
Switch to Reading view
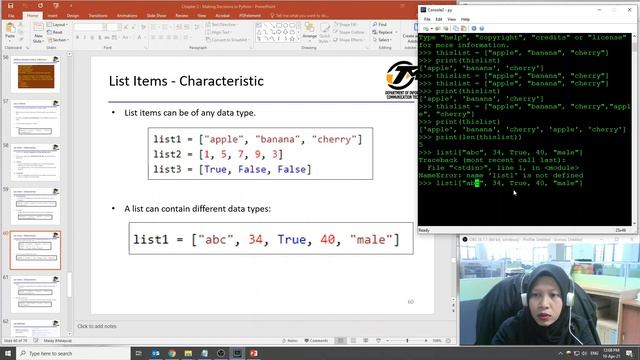click(366, 340)
